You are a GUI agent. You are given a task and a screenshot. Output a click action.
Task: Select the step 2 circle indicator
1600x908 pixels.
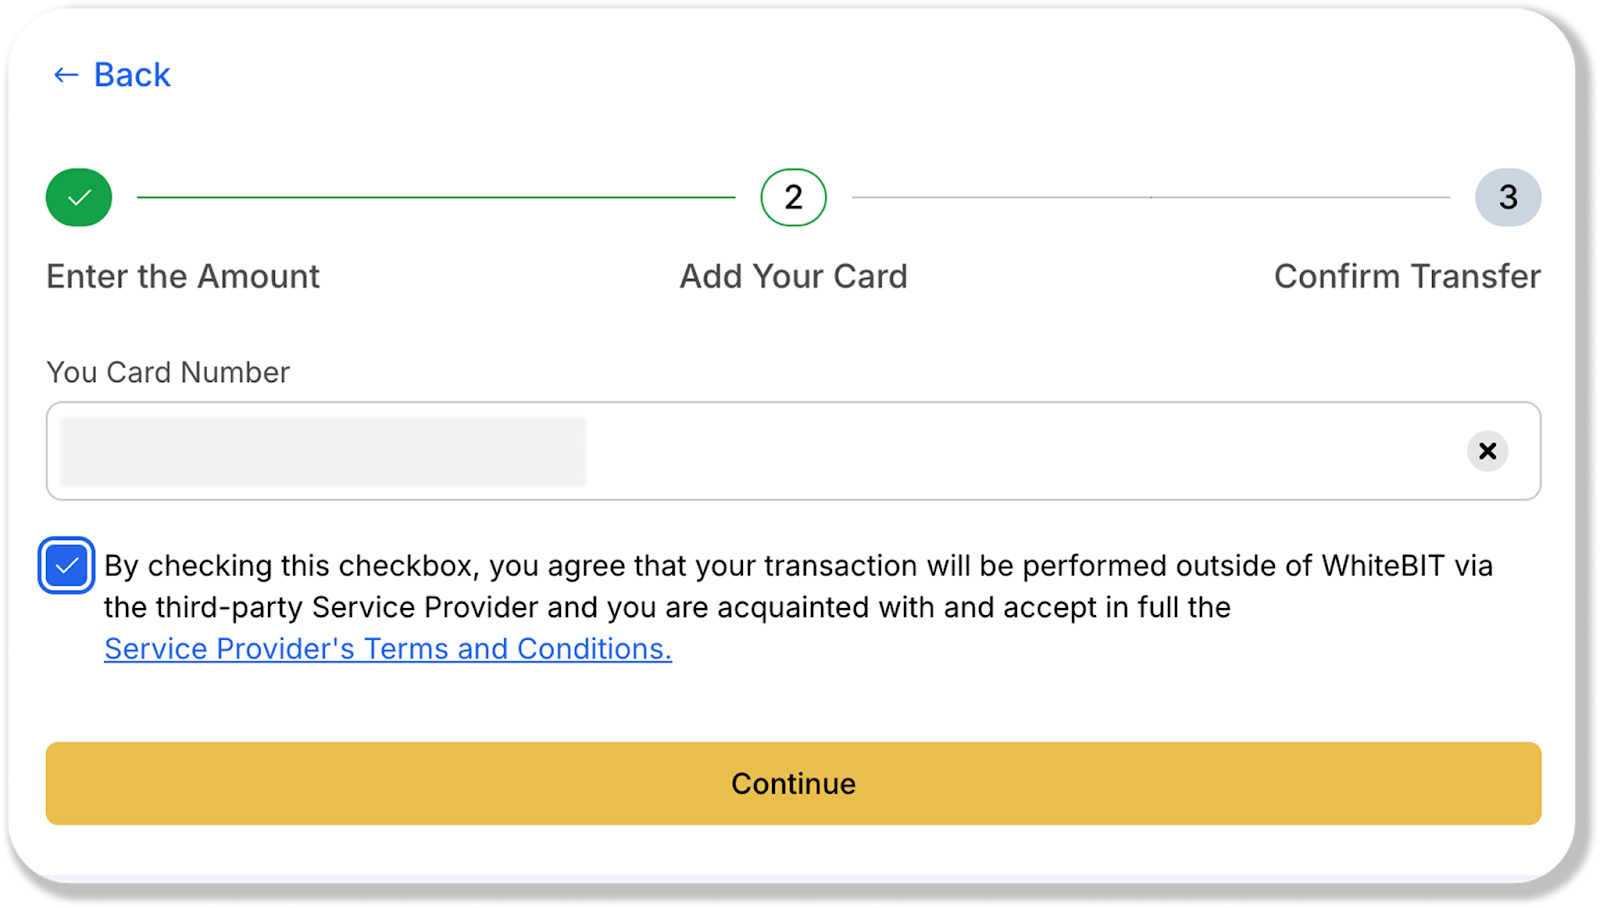(x=793, y=197)
